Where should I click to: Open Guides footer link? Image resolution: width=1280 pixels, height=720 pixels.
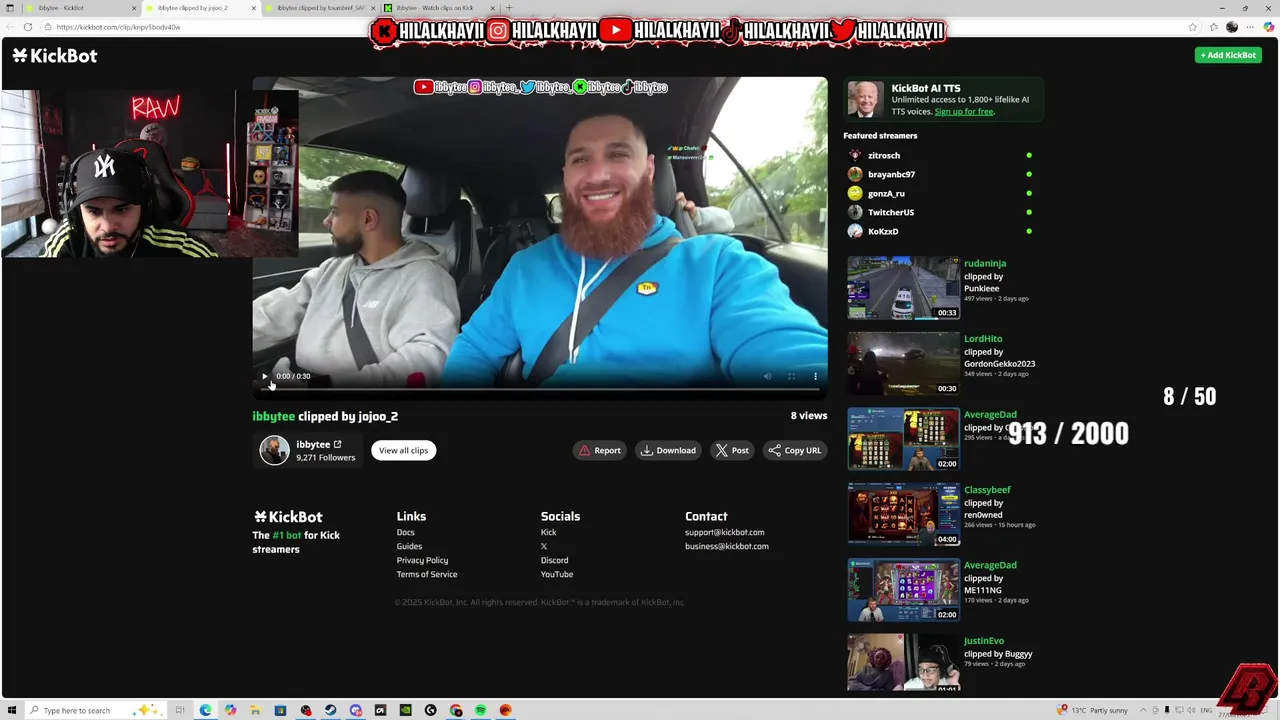pos(409,546)
